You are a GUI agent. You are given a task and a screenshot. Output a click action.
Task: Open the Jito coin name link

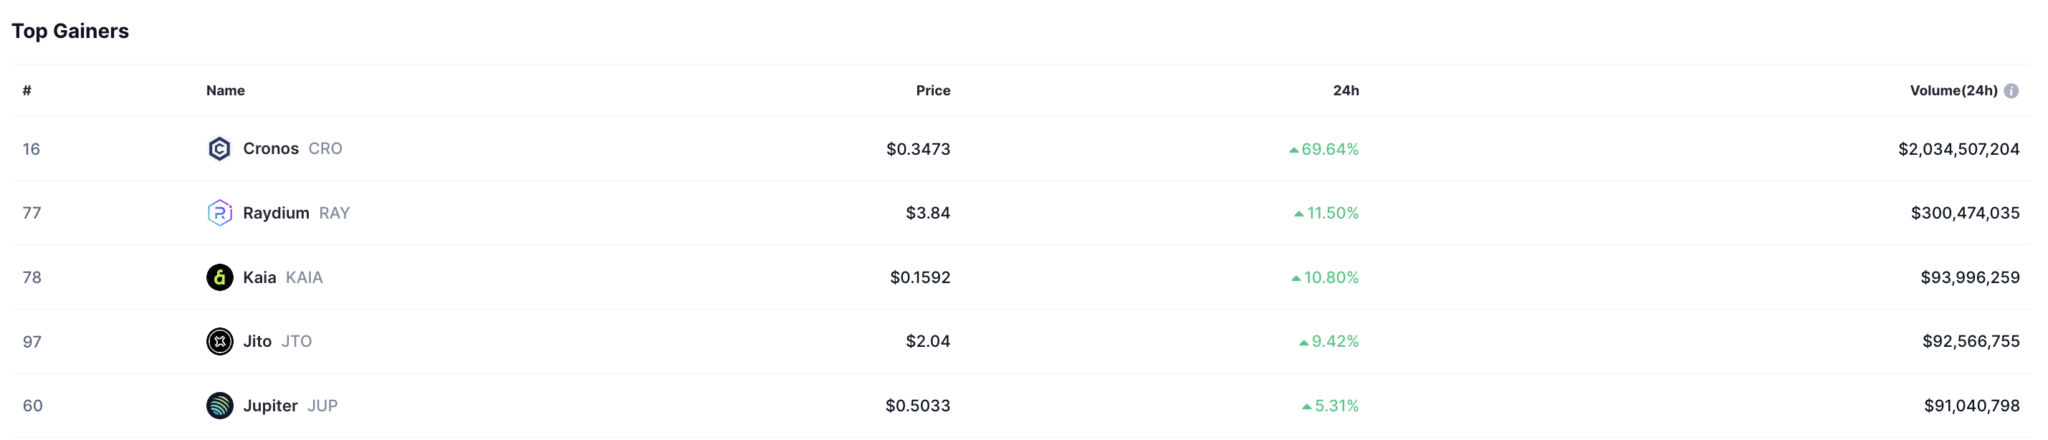tap(257, 341)
